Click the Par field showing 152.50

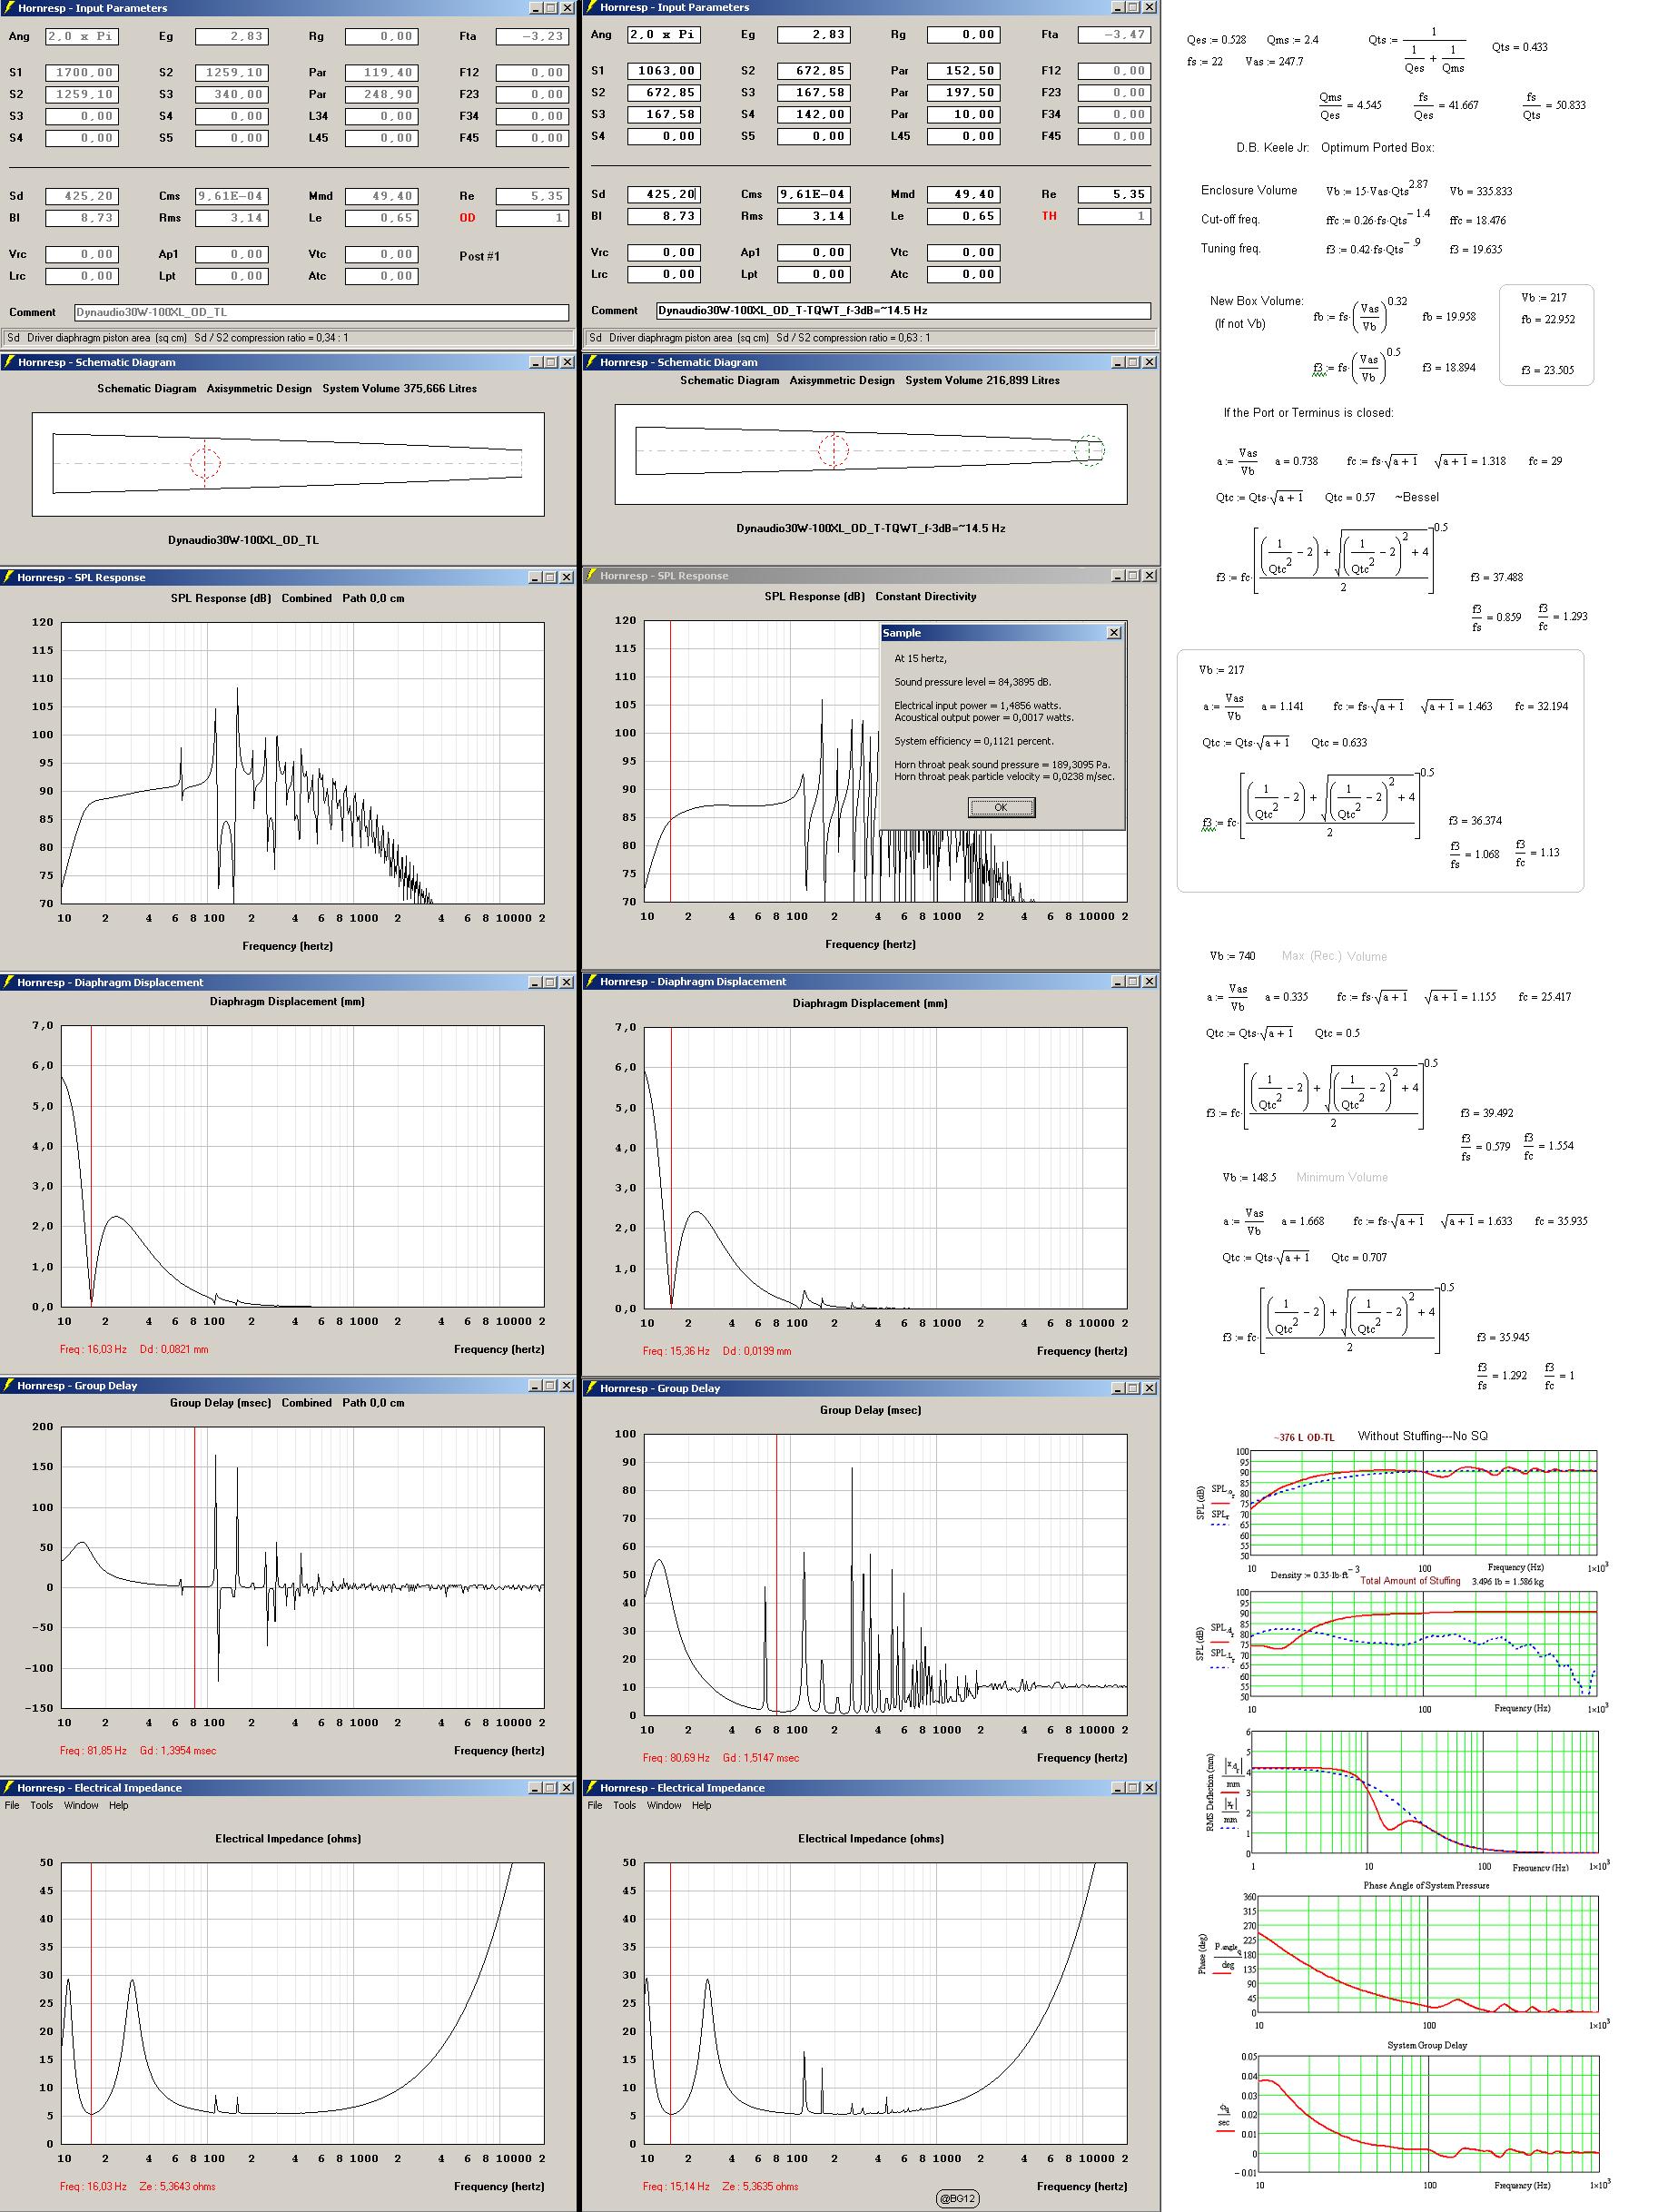pyautogui.click(x=964, y=71)
